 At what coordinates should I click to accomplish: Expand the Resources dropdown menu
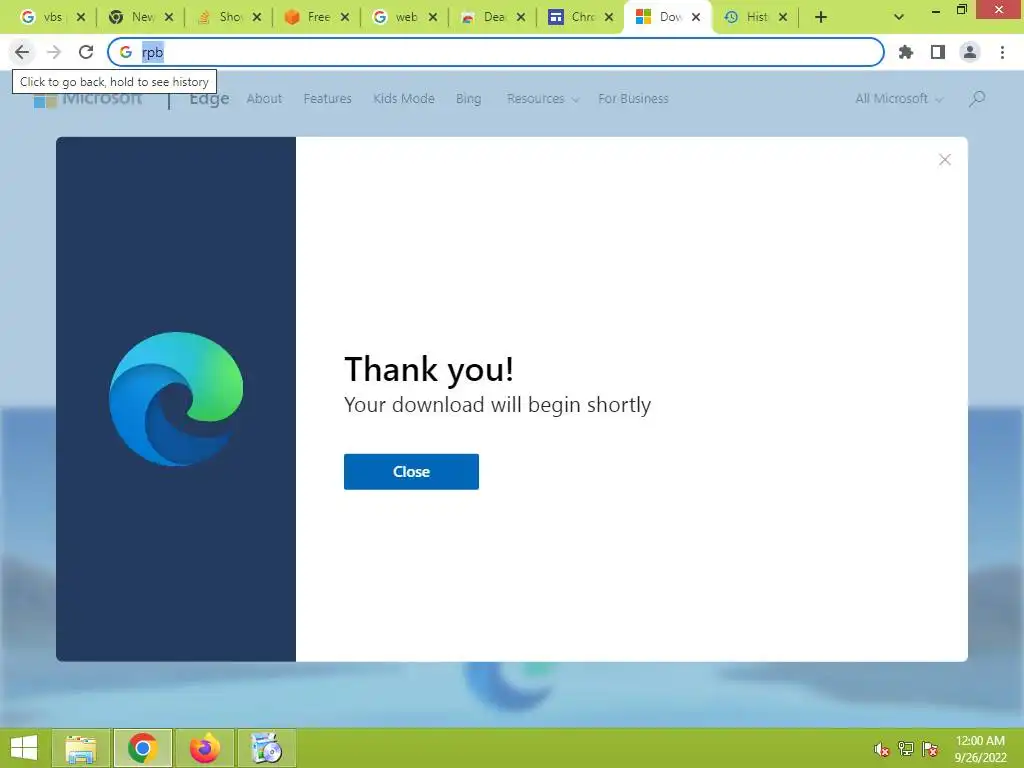point(543,99)
